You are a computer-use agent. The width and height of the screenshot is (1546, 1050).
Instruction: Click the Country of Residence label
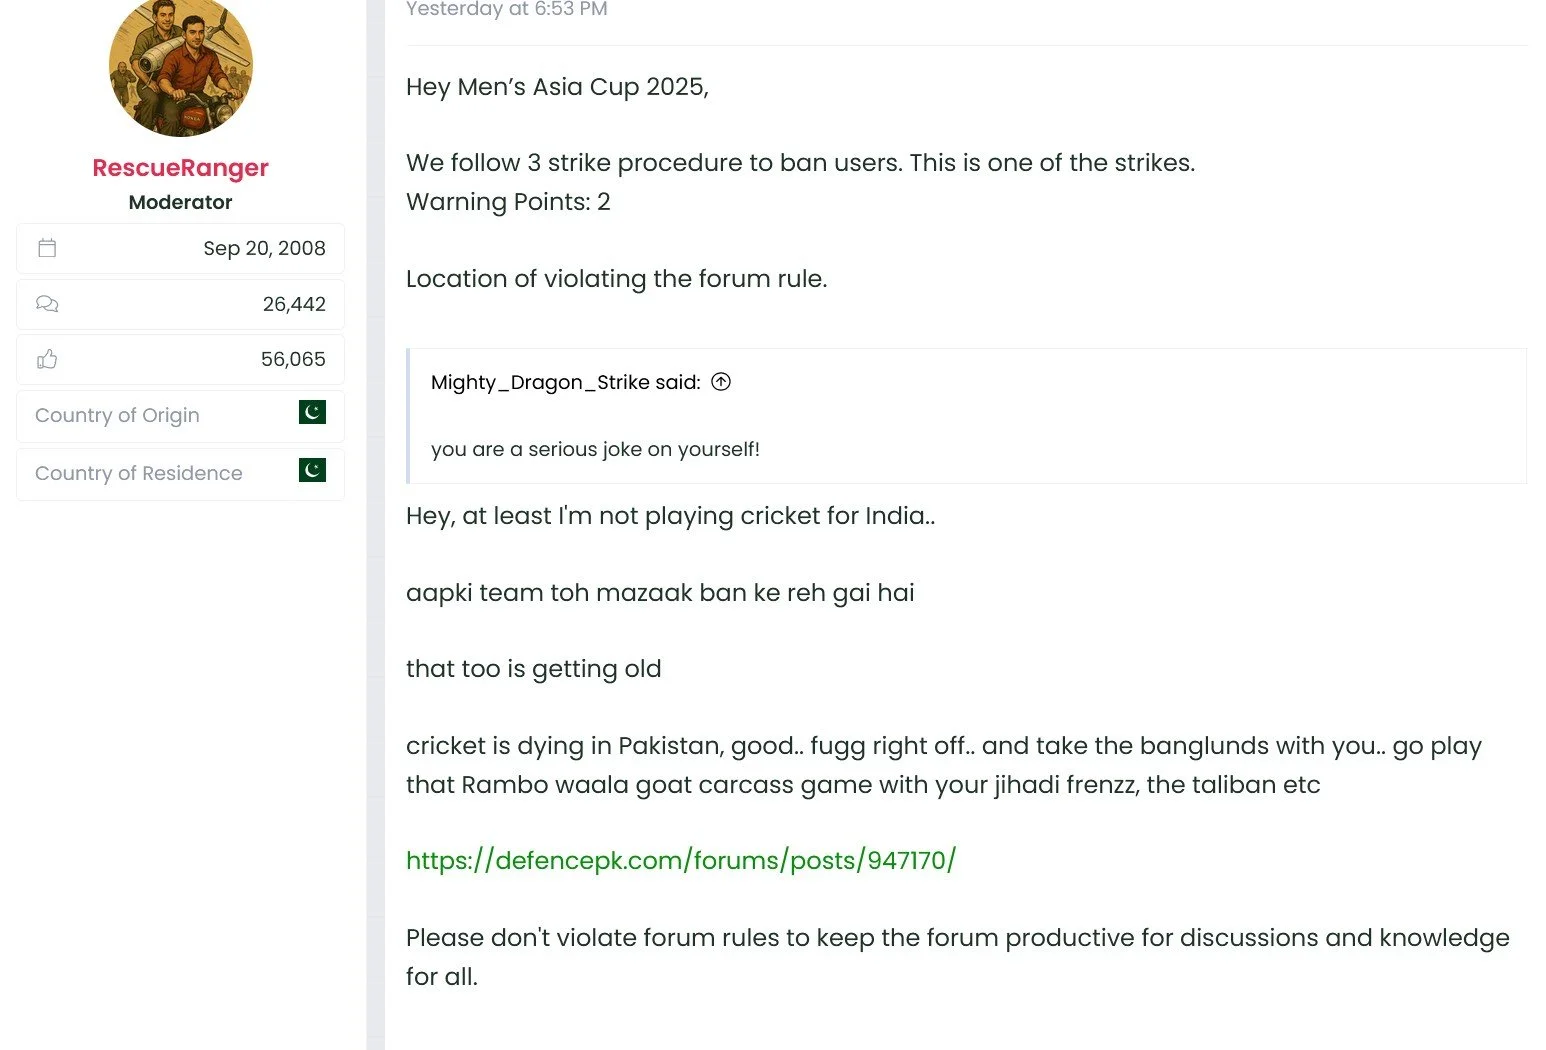139,473
